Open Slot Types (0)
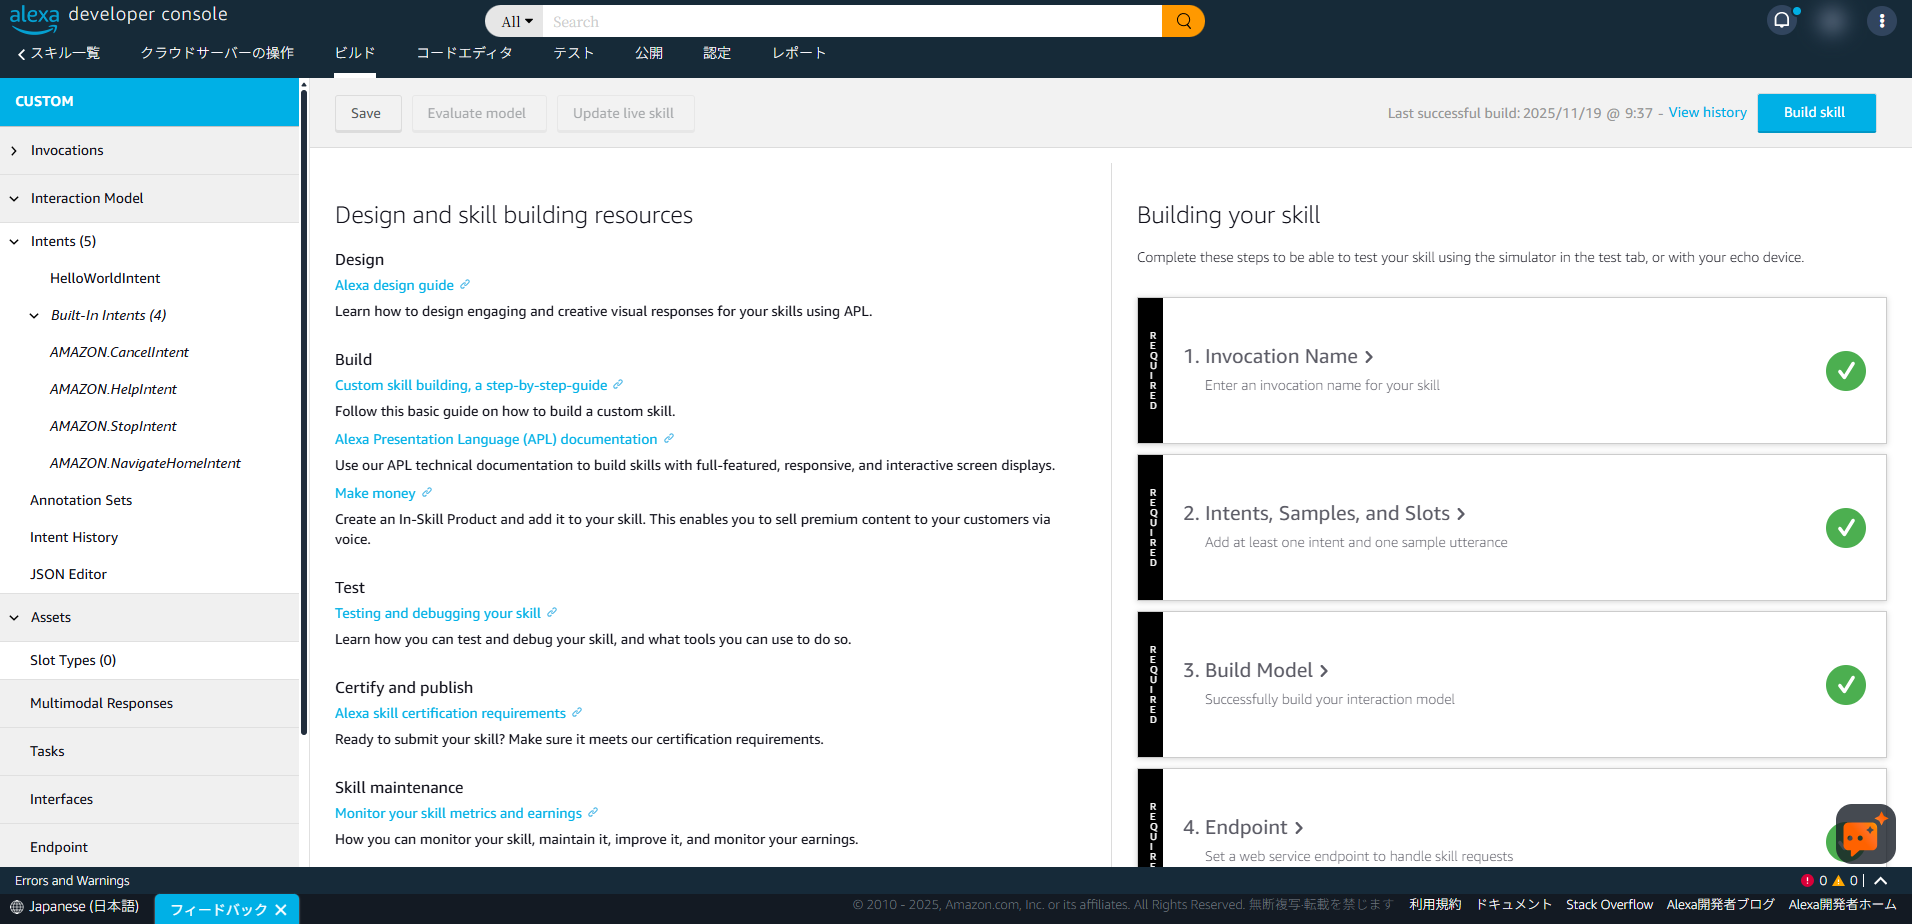This screenshot has height=924, width=1912. tap(73, 660)
